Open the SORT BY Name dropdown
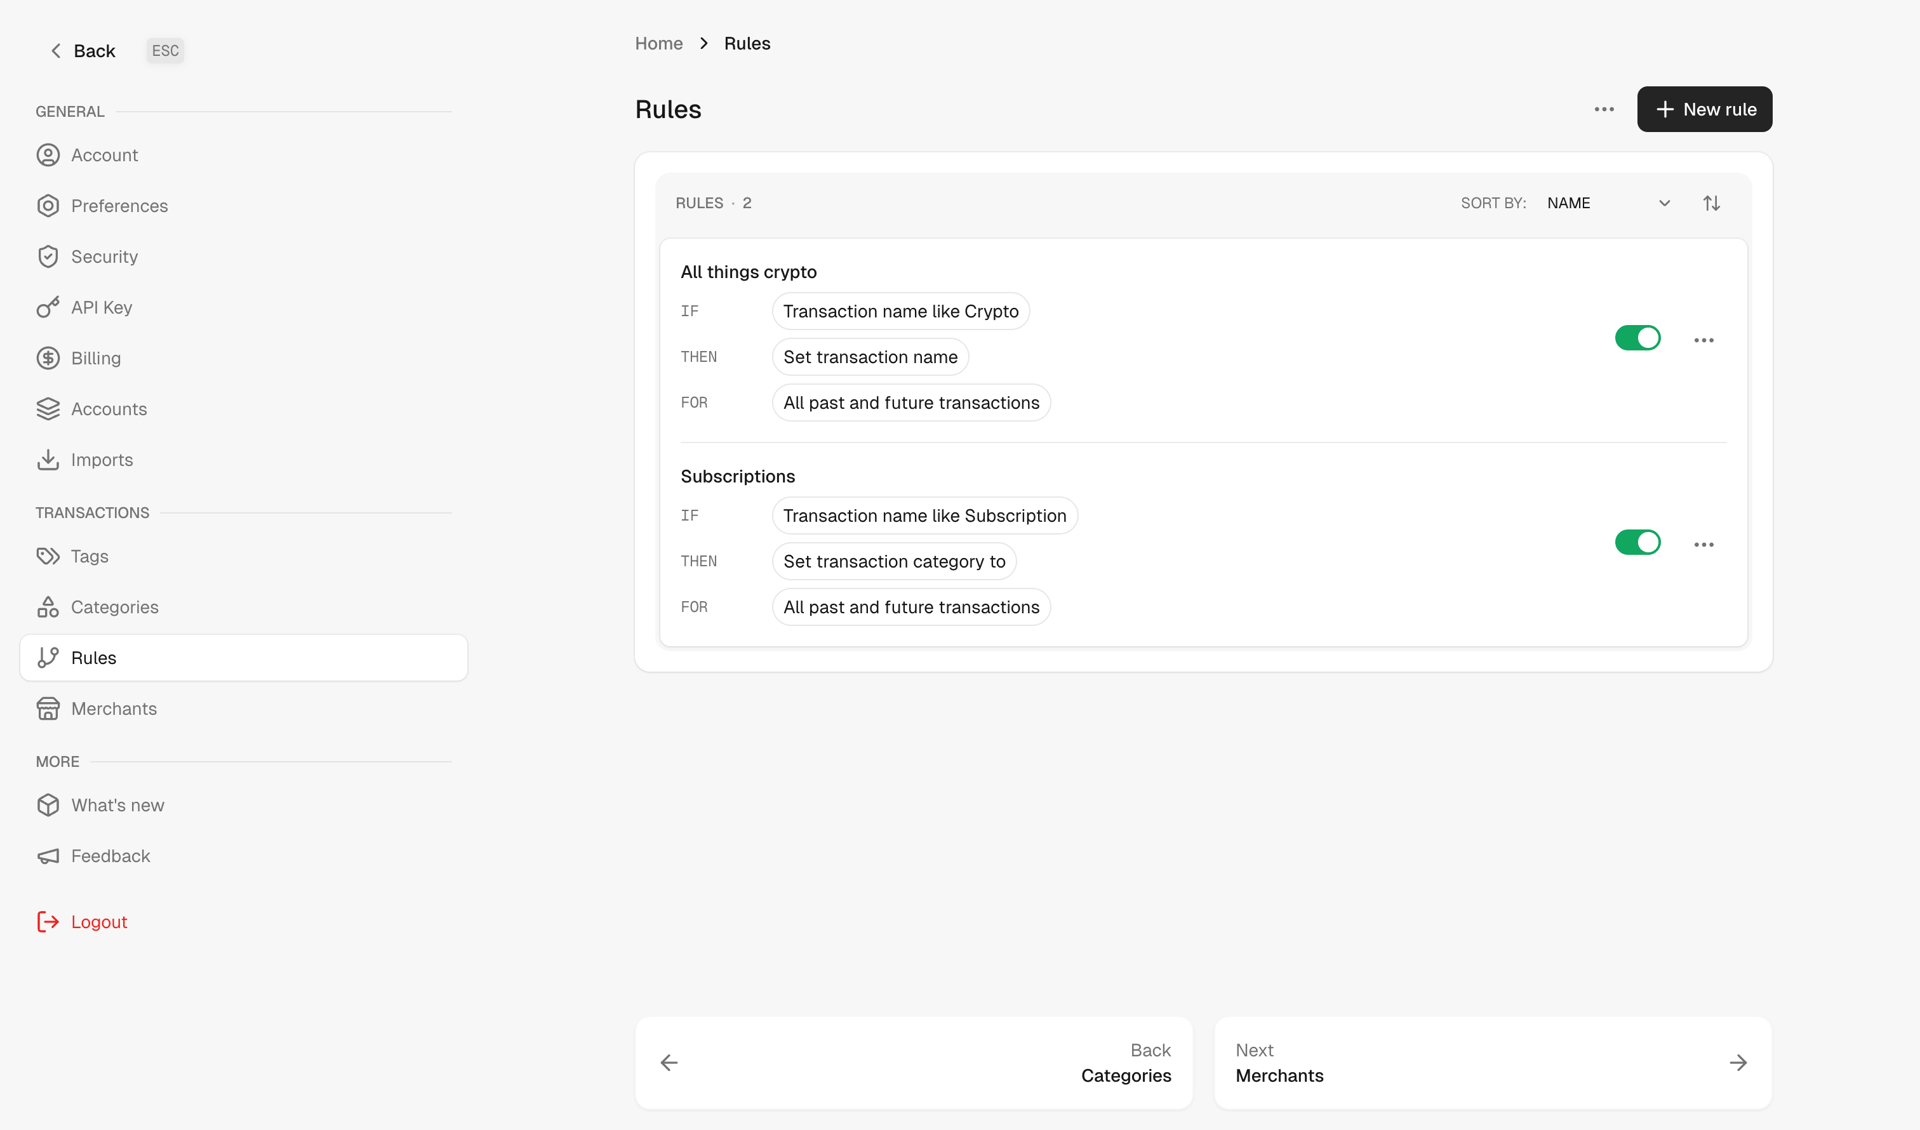The height and width of the screenshot is (1130, 1920). click(1605, 202)
